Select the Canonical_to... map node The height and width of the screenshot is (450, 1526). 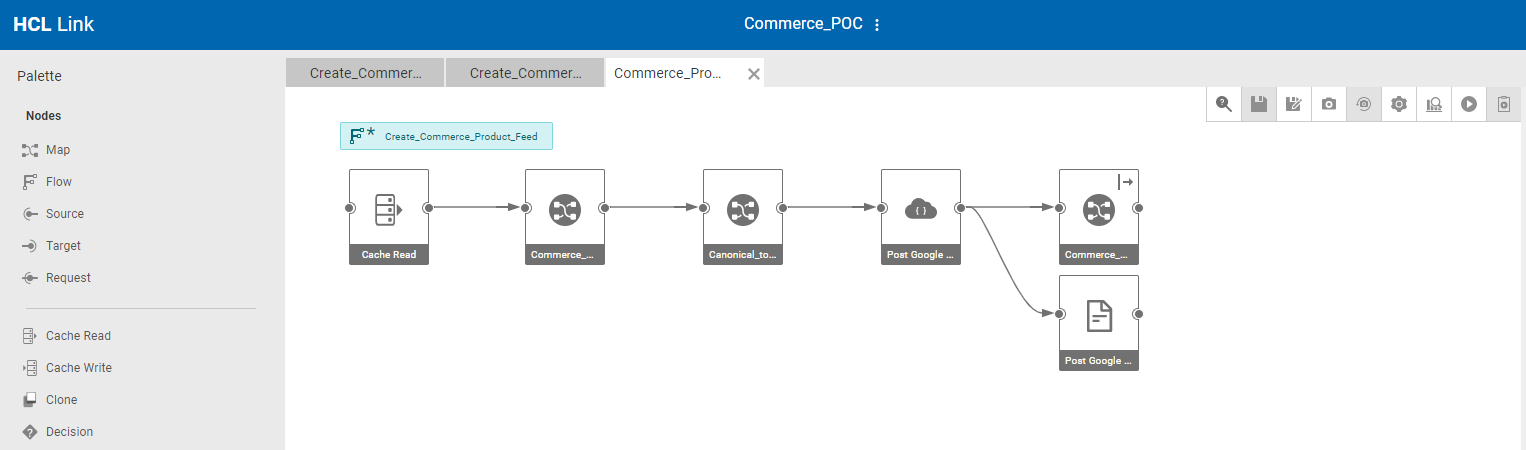pos(743,217)
